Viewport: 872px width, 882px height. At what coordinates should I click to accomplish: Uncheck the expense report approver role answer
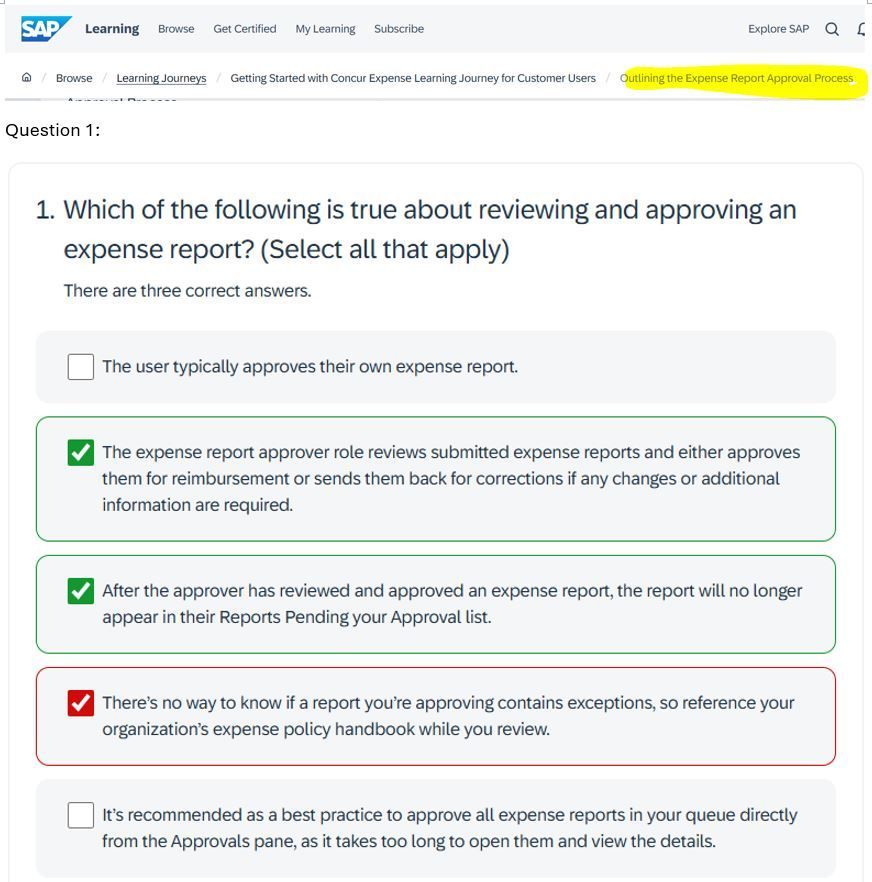point(80,452)
